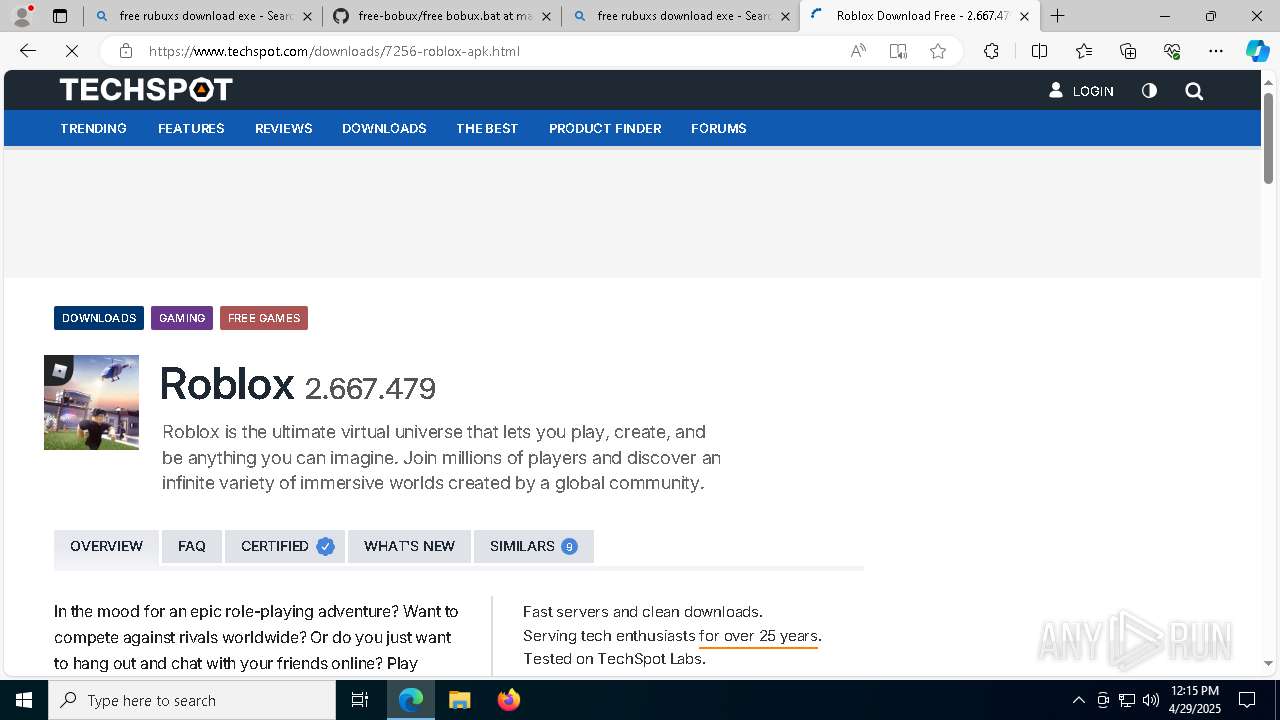Select the CERTIFIED tab
Screen dimensions: 1280x720
285,546
